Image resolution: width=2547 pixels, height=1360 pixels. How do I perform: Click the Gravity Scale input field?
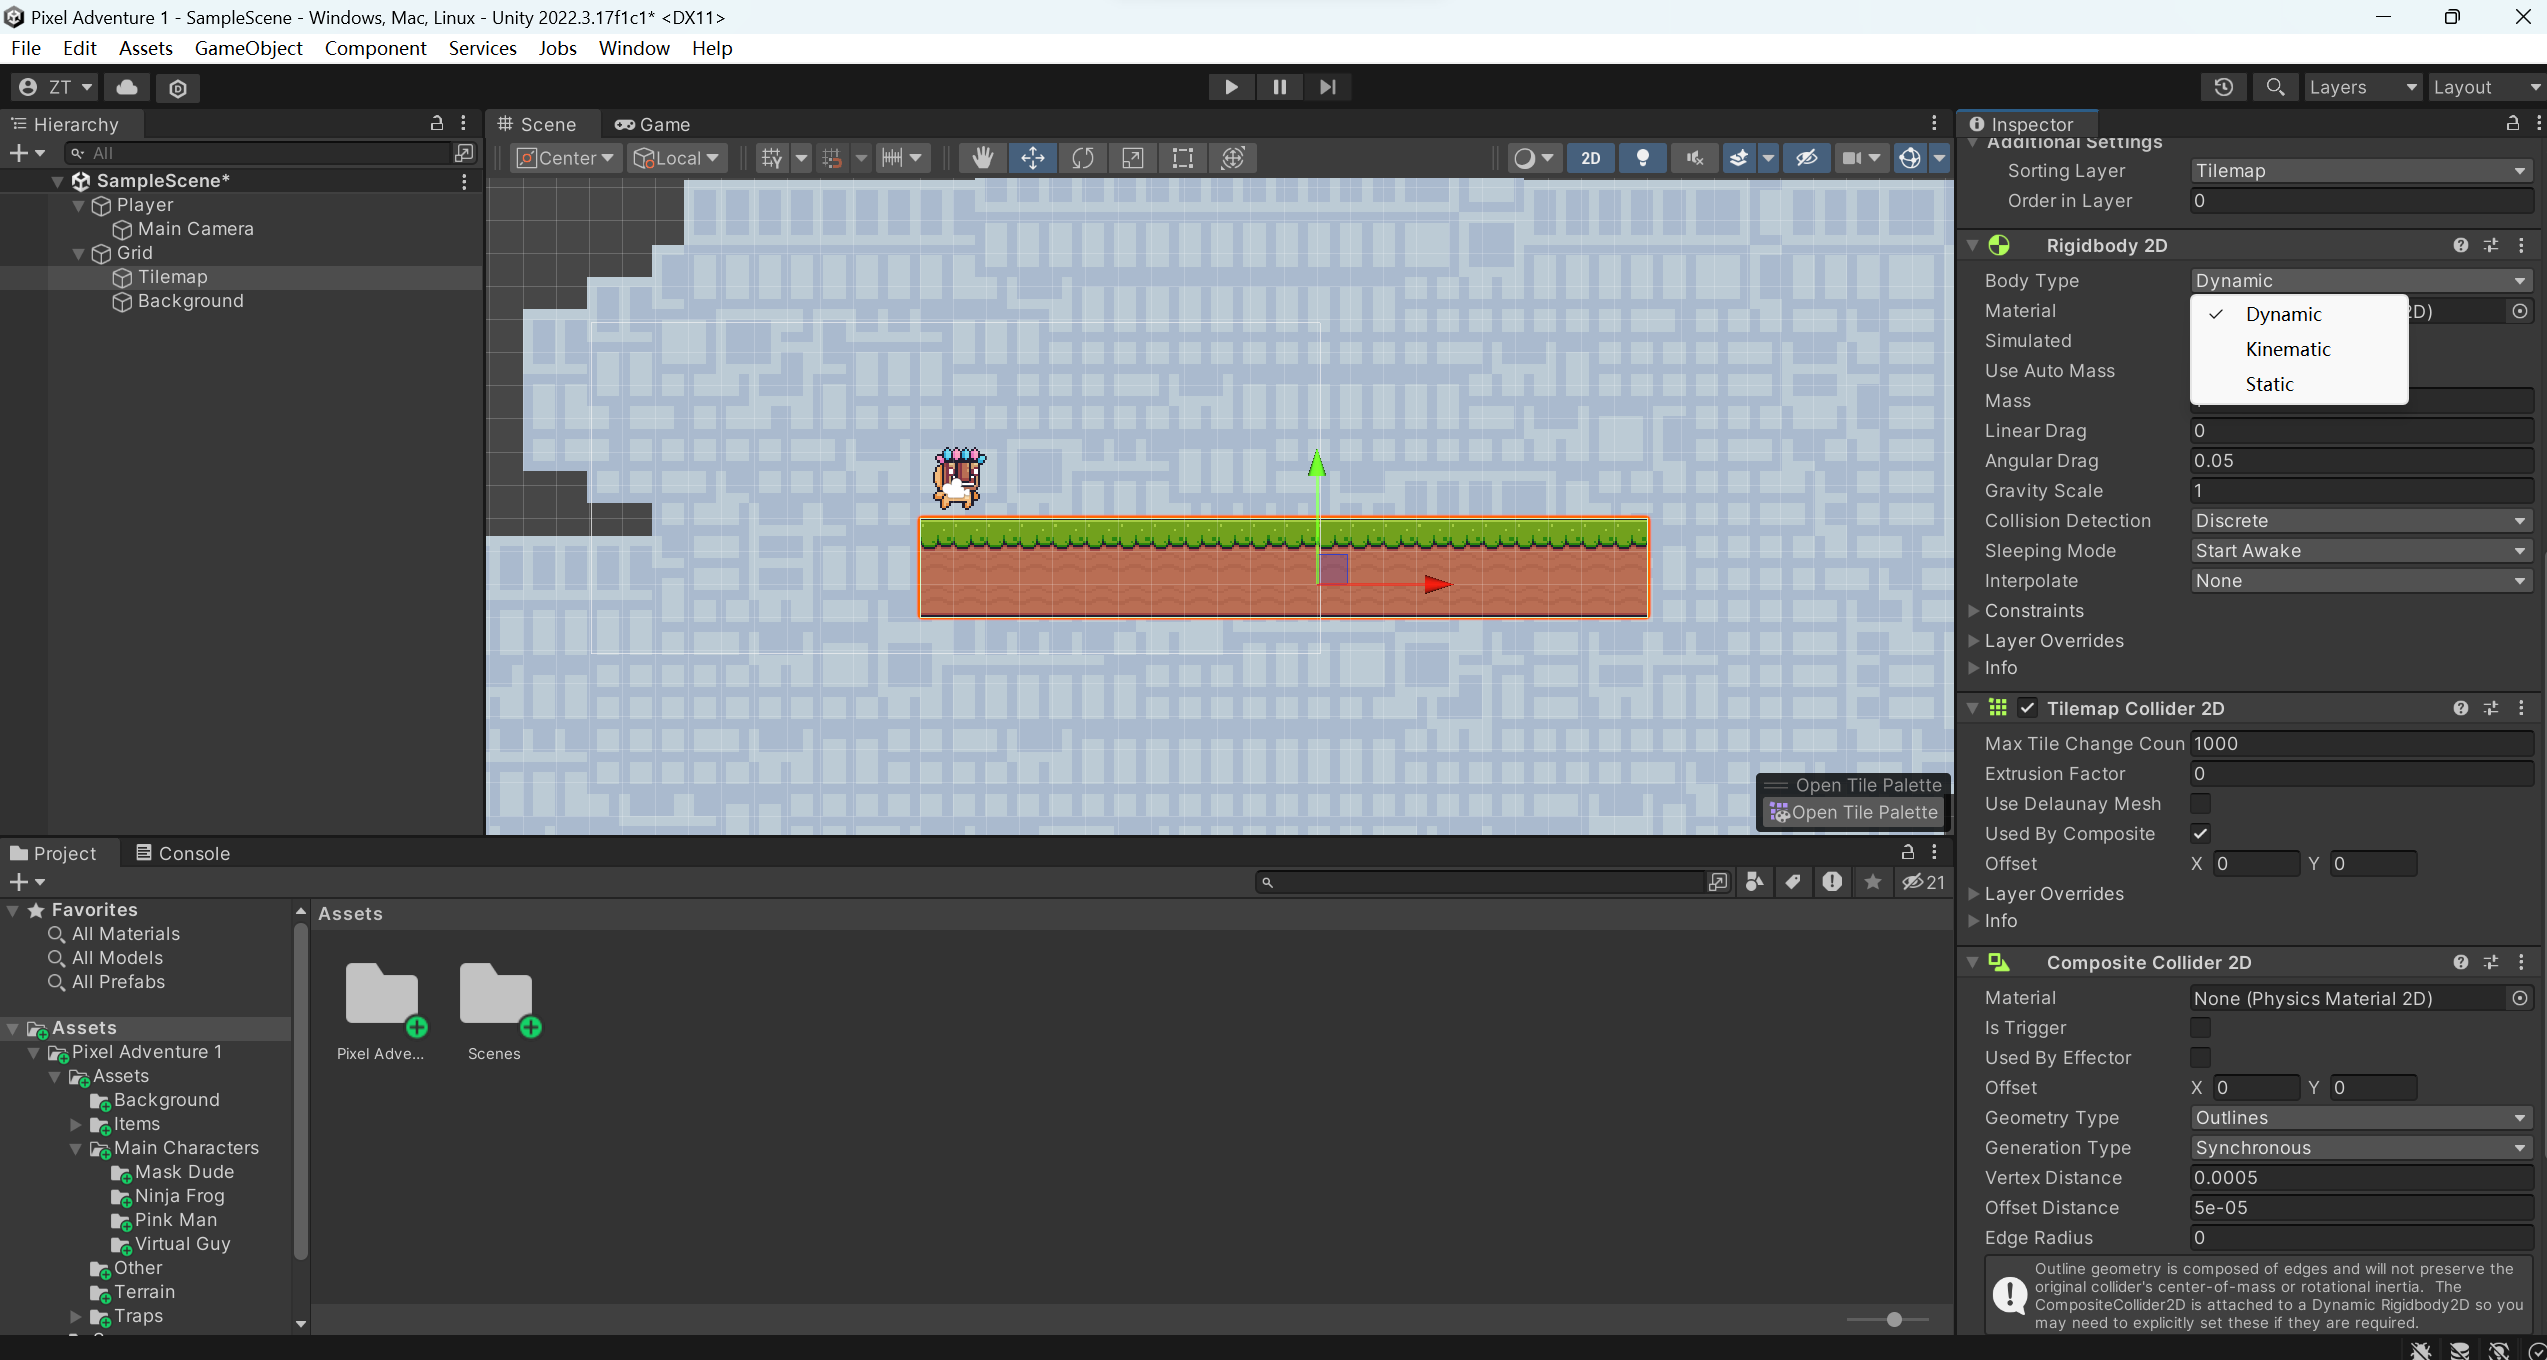tap(2359, 490)
